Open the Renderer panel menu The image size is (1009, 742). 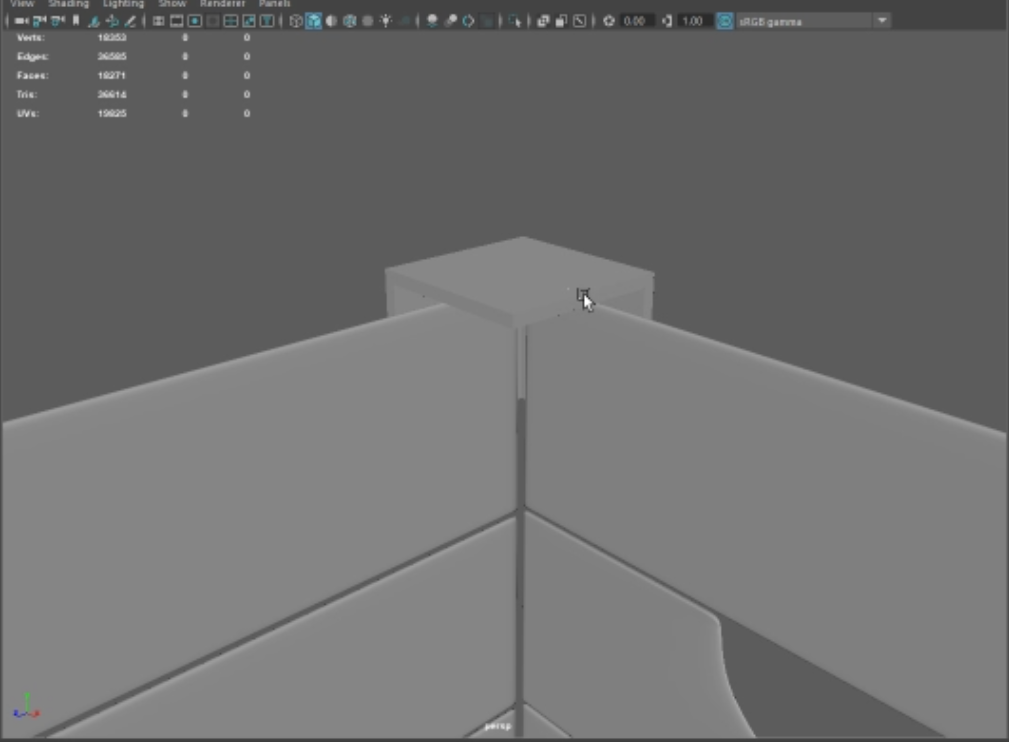point(222,4)
